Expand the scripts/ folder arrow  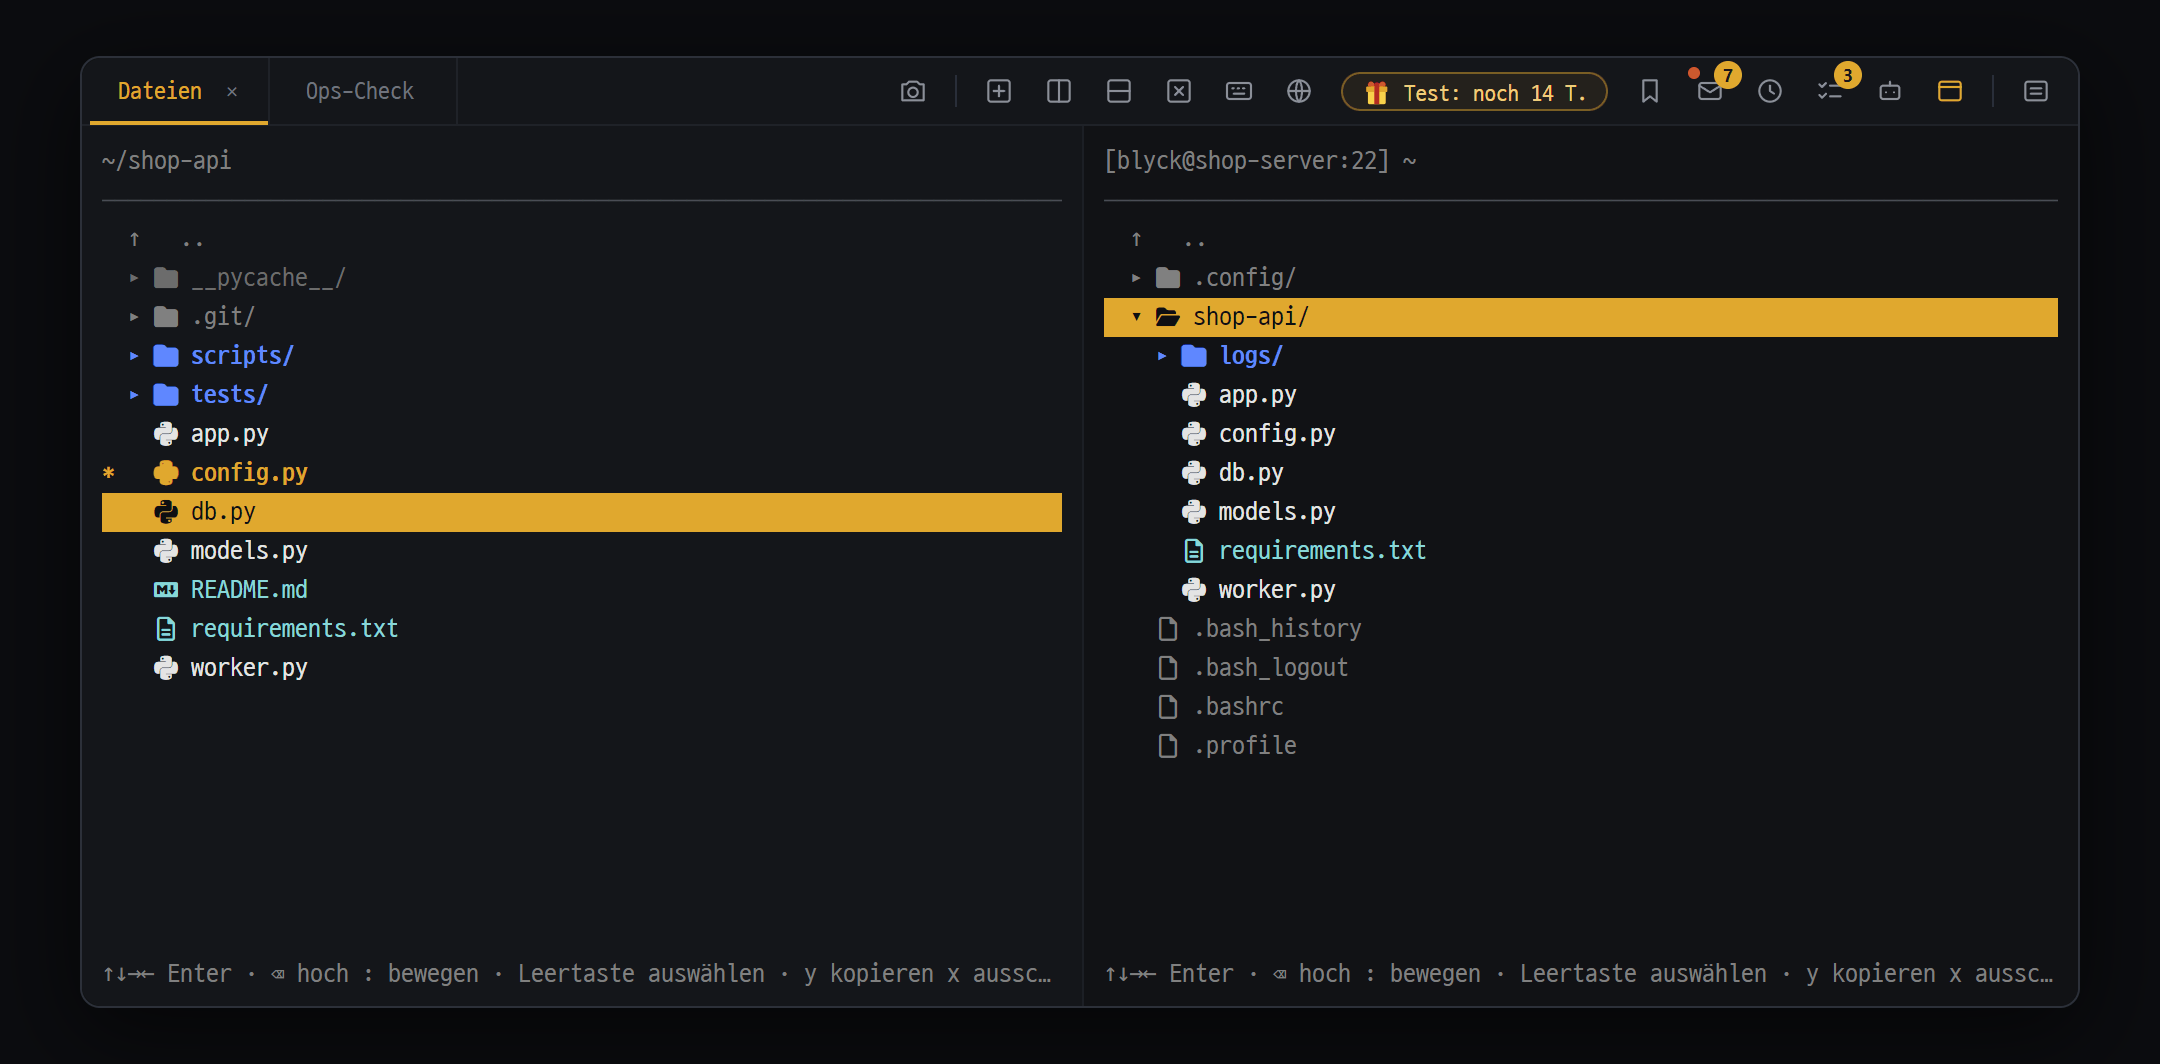134,356
